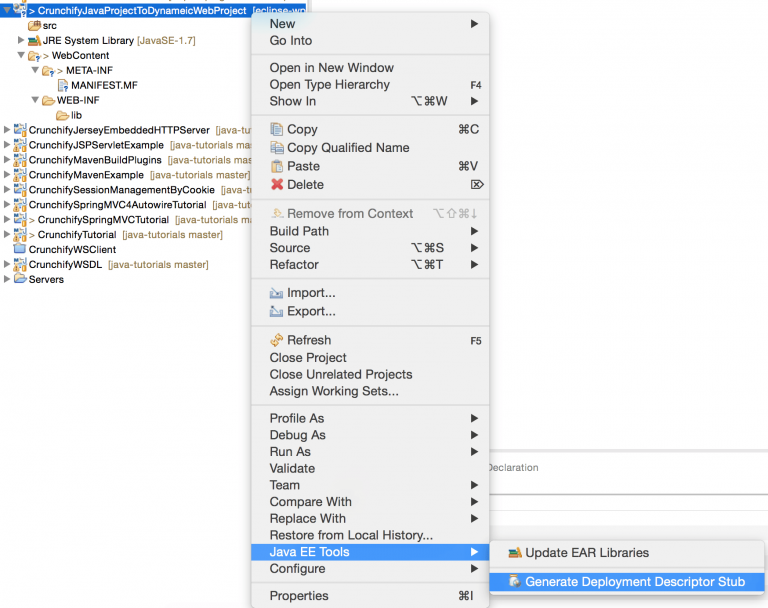This screenshot has height=608, width=768.
Task: Expand the Servers folder
Action: [8, 279]
